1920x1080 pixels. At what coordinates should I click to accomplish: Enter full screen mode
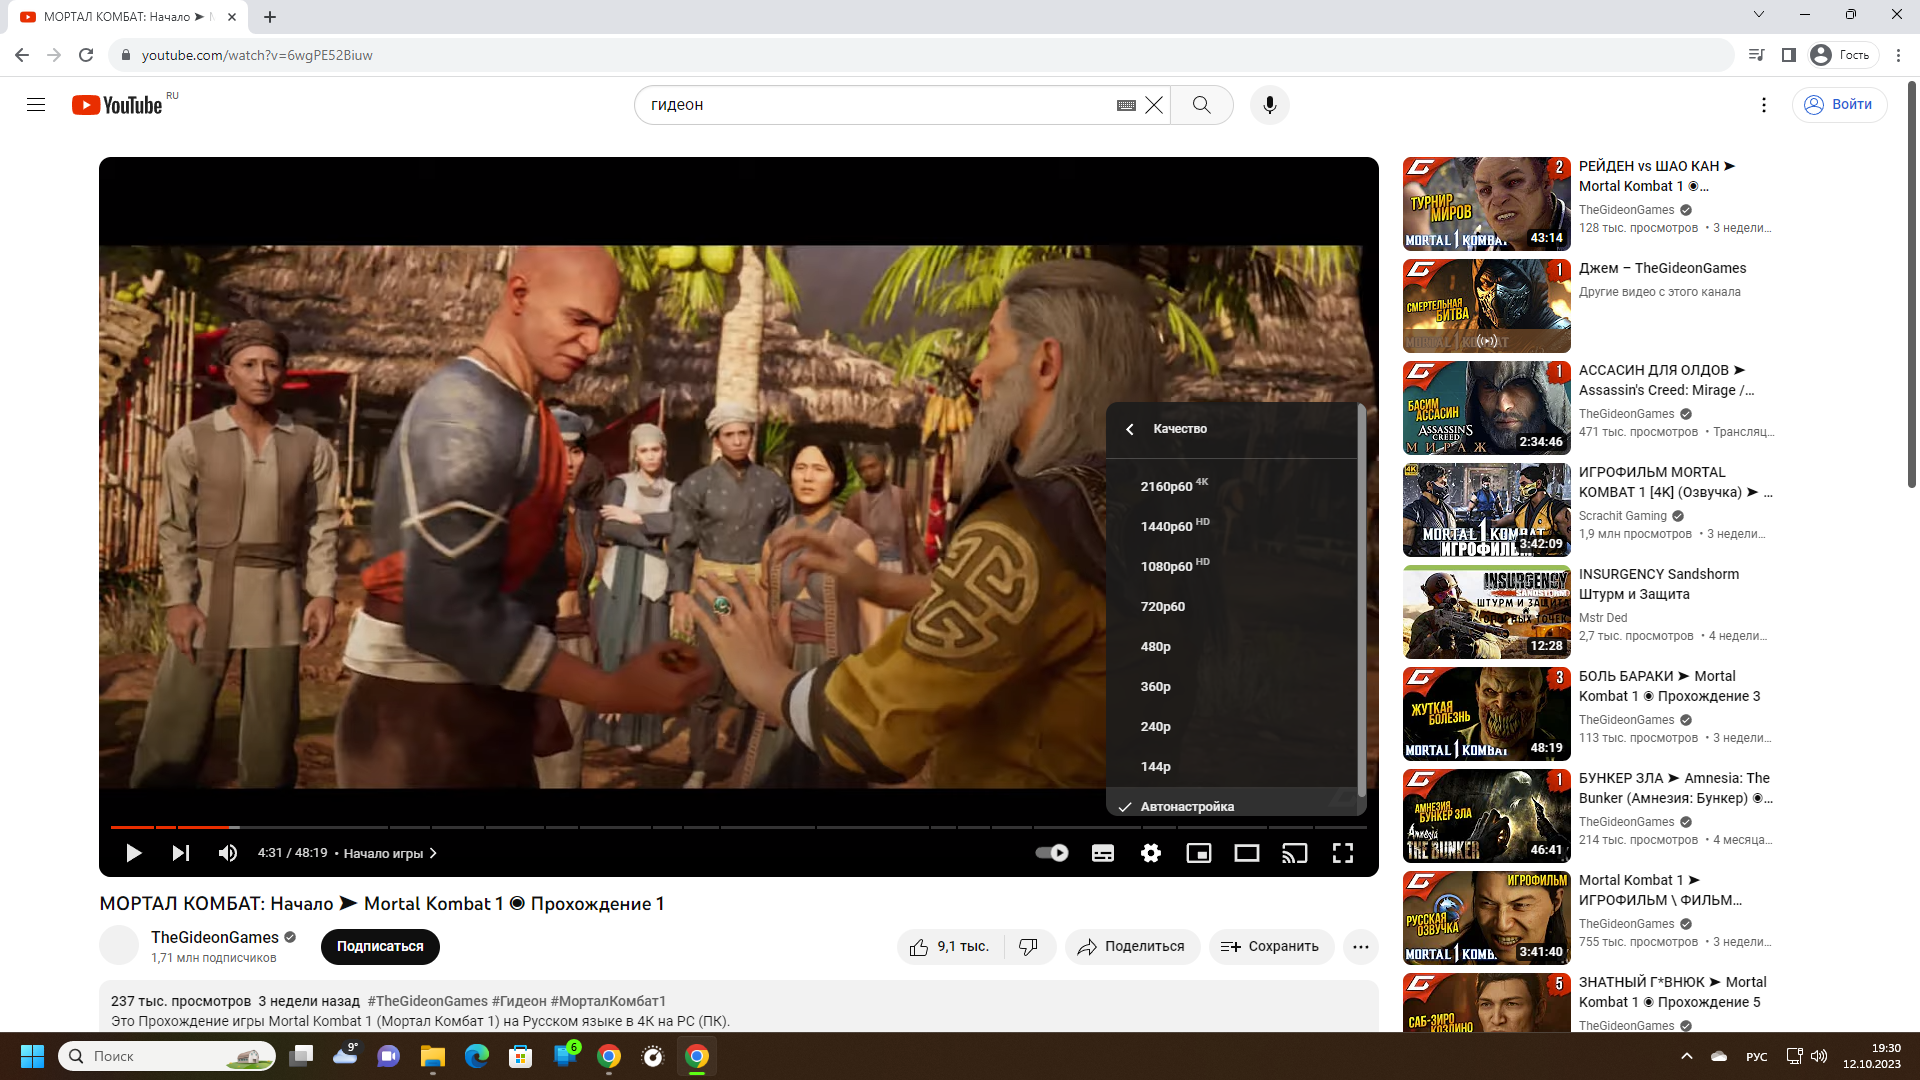pyautogui.click(x=1343, y=853)
